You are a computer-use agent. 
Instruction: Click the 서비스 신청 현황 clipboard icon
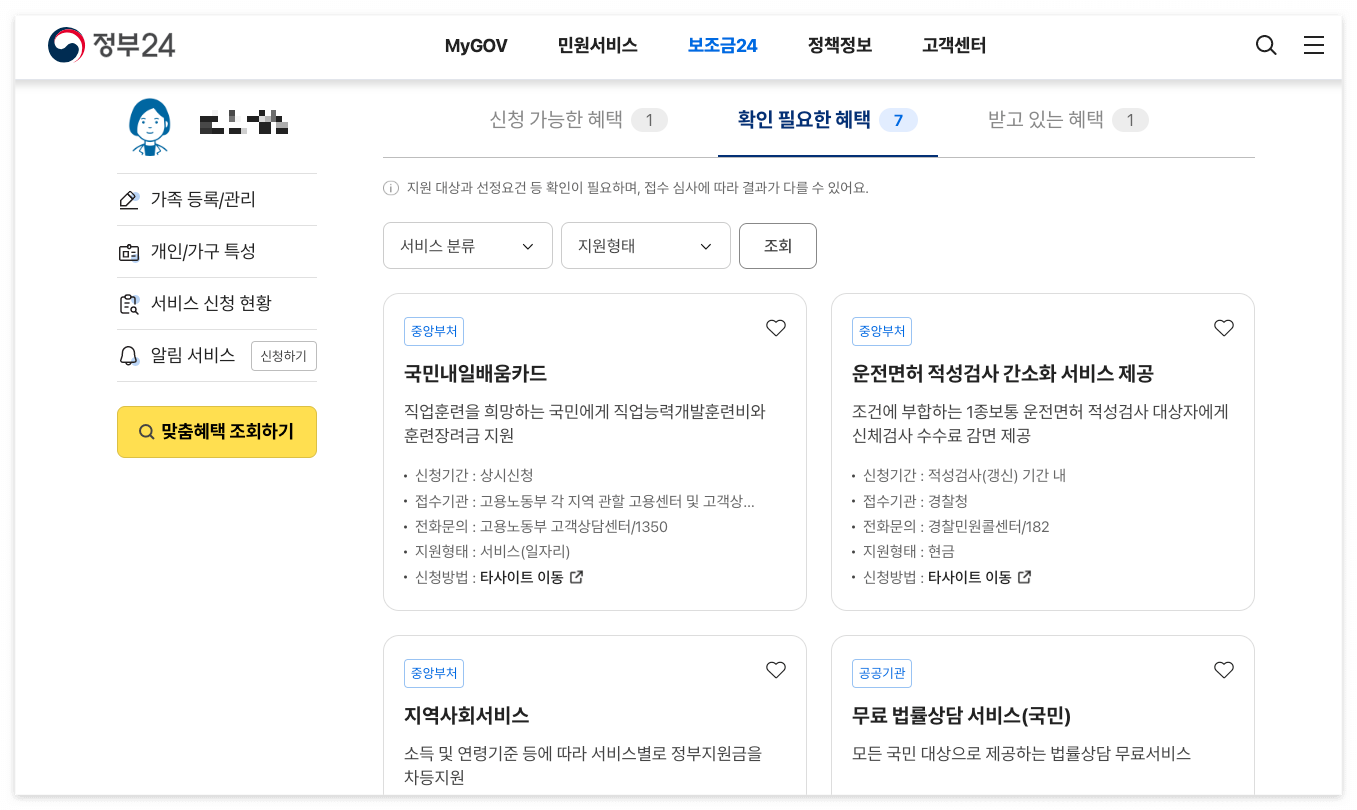pos(129,304)
